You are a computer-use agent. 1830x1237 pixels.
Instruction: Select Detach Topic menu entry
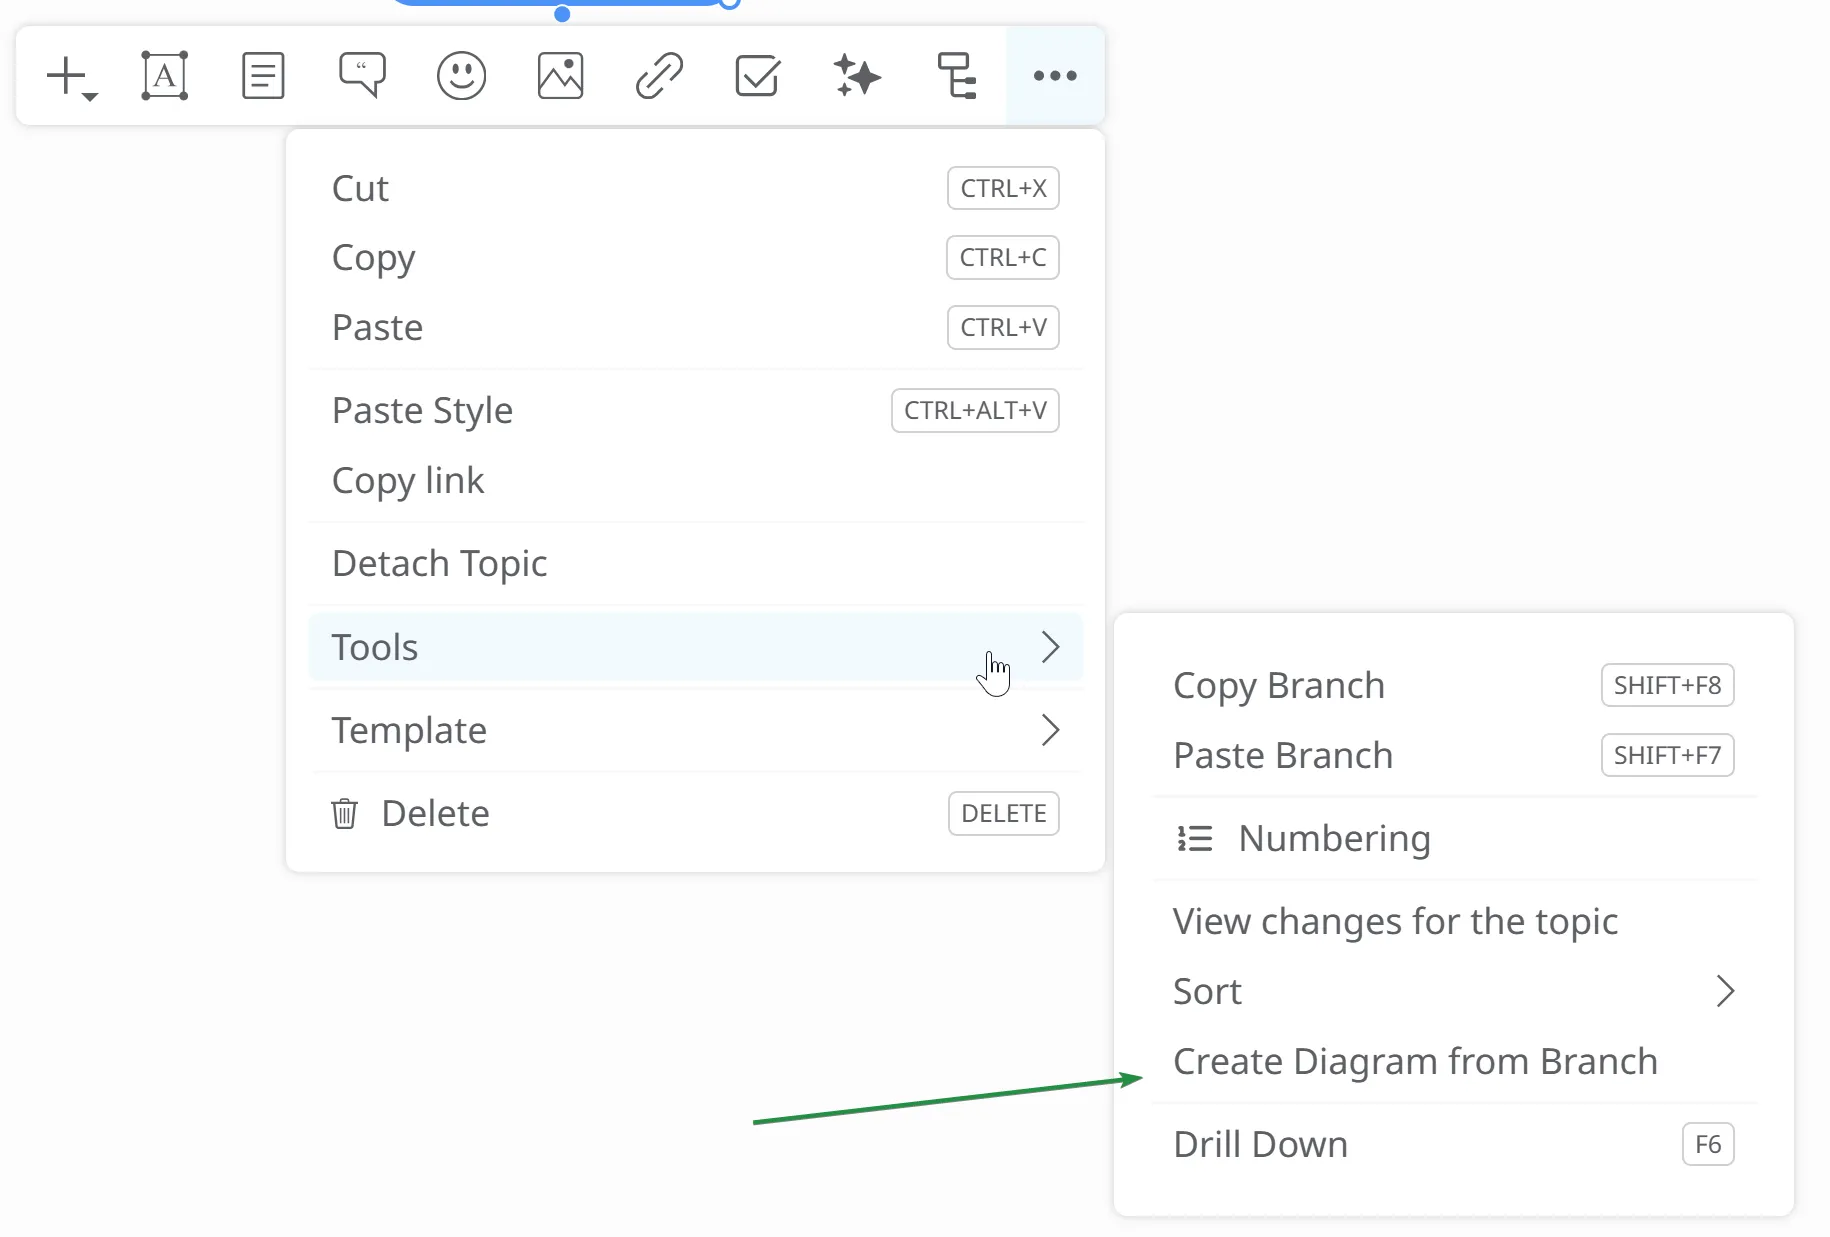pos(439,564)
